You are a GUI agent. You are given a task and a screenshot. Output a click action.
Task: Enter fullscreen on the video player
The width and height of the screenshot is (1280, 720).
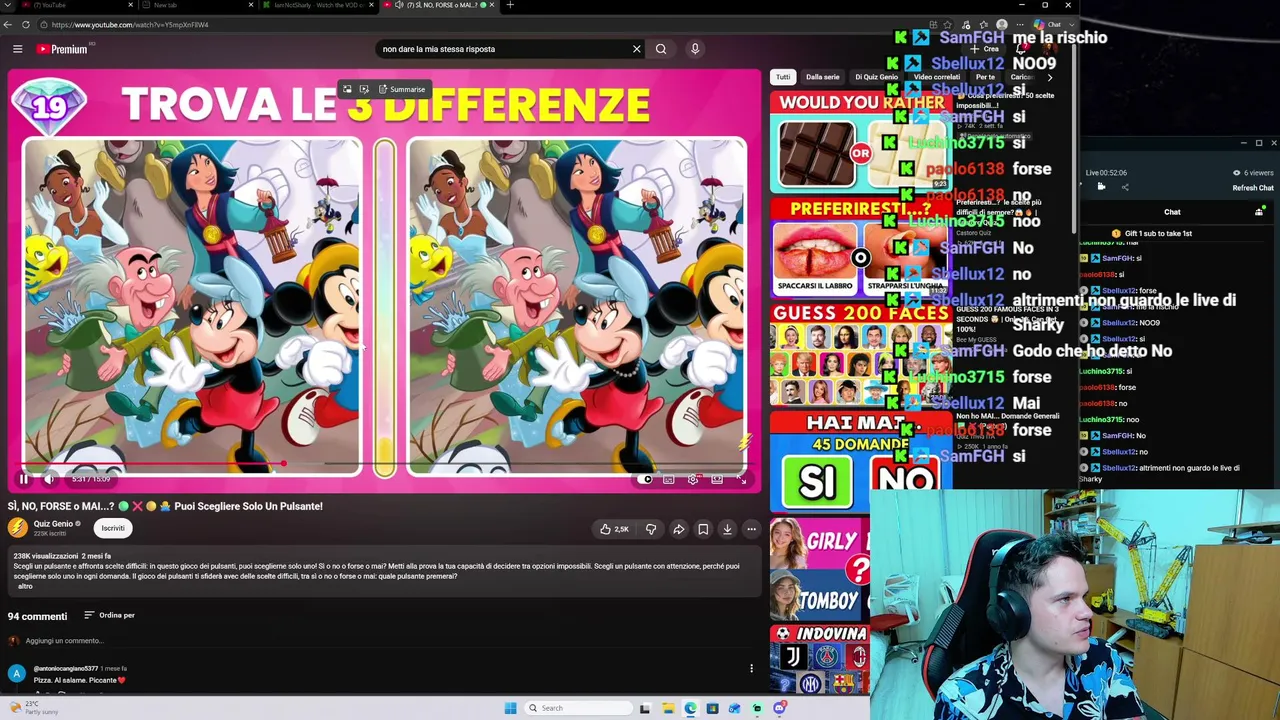tap(741, 479)
